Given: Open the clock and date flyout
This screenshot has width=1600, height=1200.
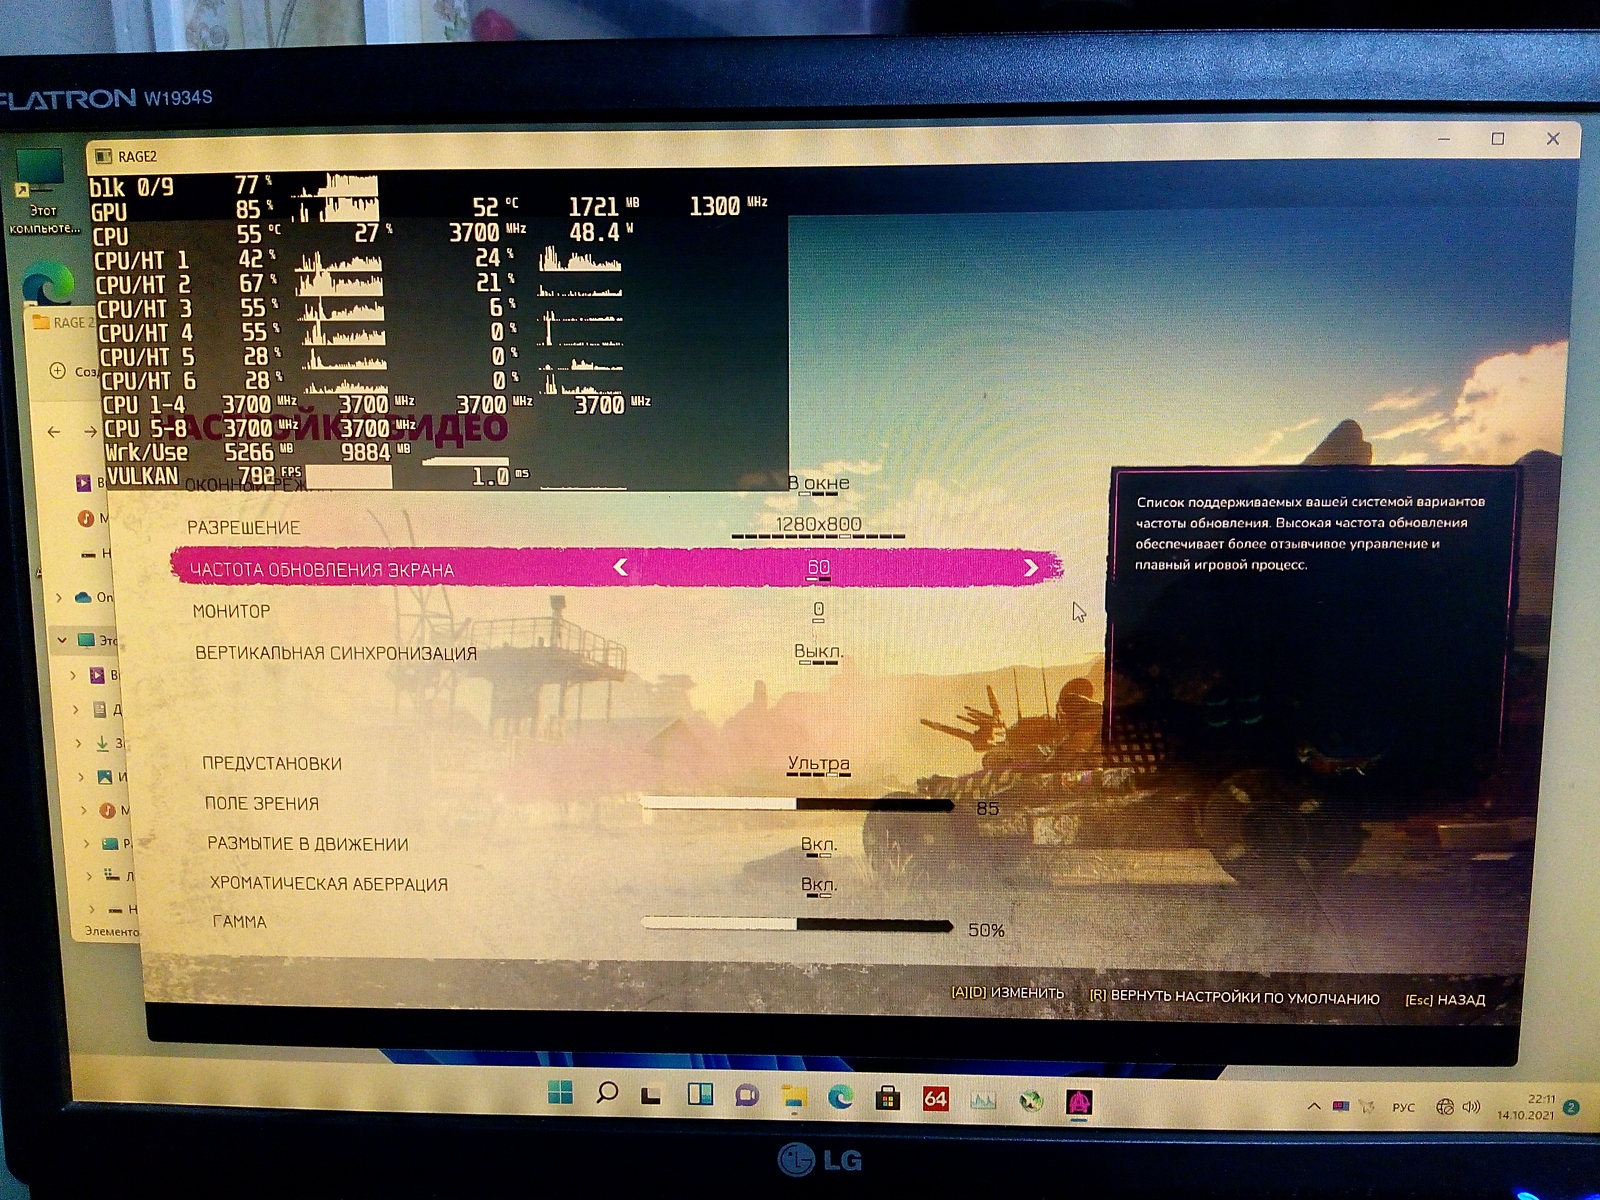Looking at the screenshot, I should (1527, 1106).
